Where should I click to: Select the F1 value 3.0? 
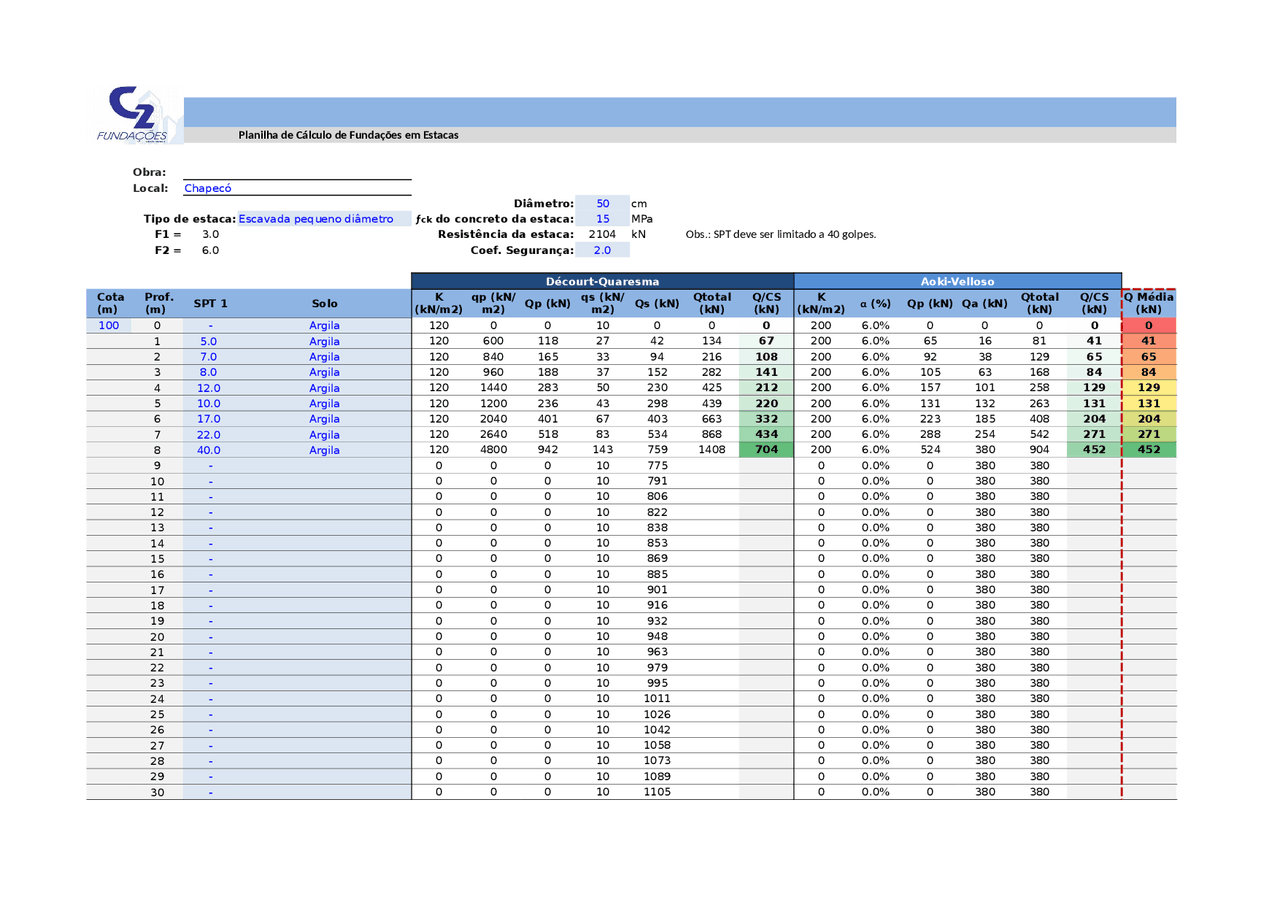pos(211,234)
